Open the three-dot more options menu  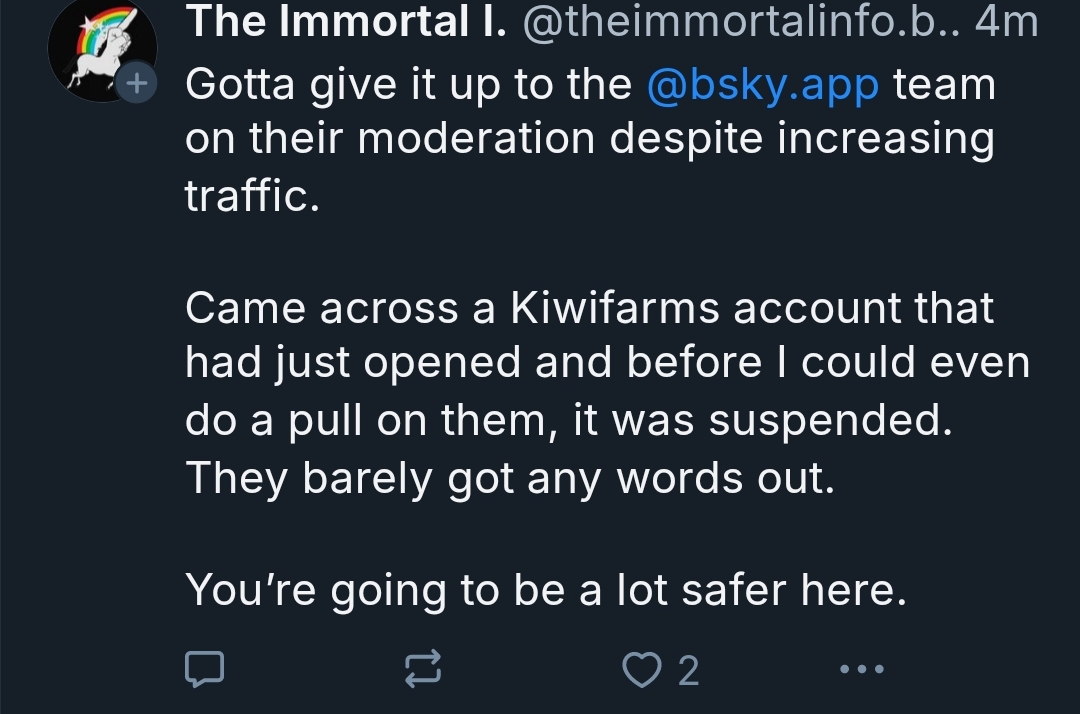[x=861, y=669]
